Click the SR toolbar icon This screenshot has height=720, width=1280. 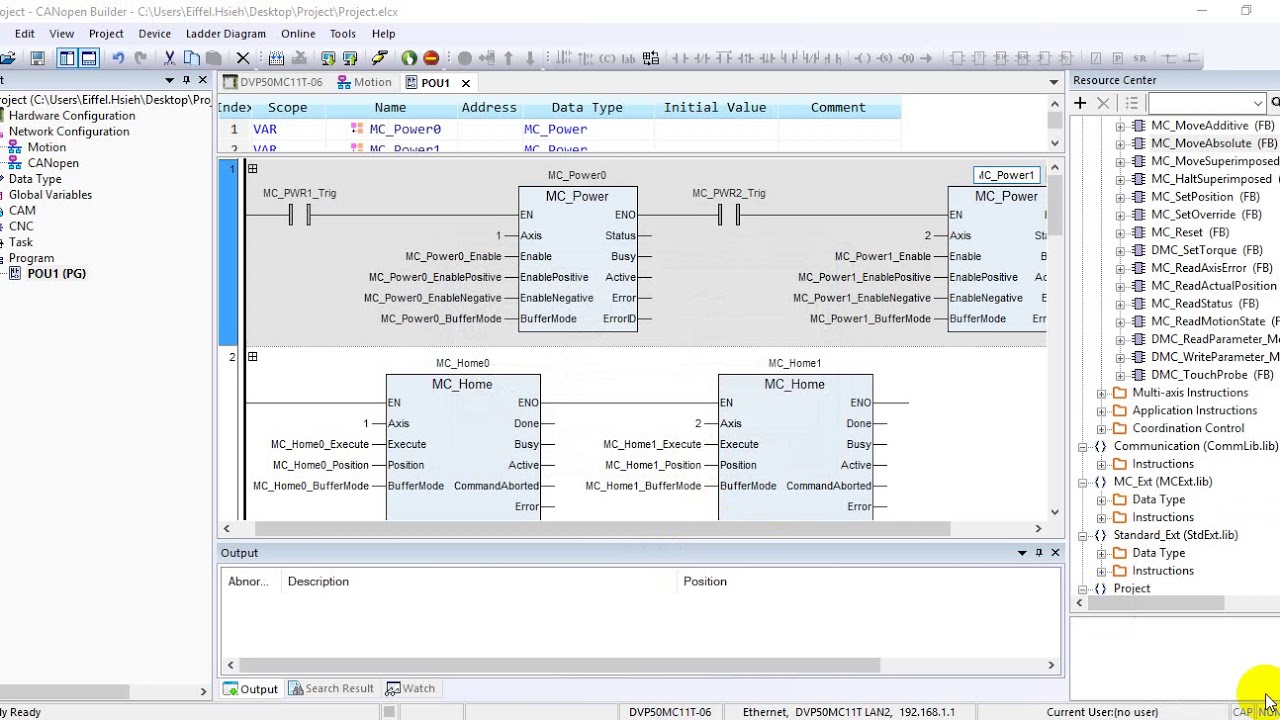1139,58
